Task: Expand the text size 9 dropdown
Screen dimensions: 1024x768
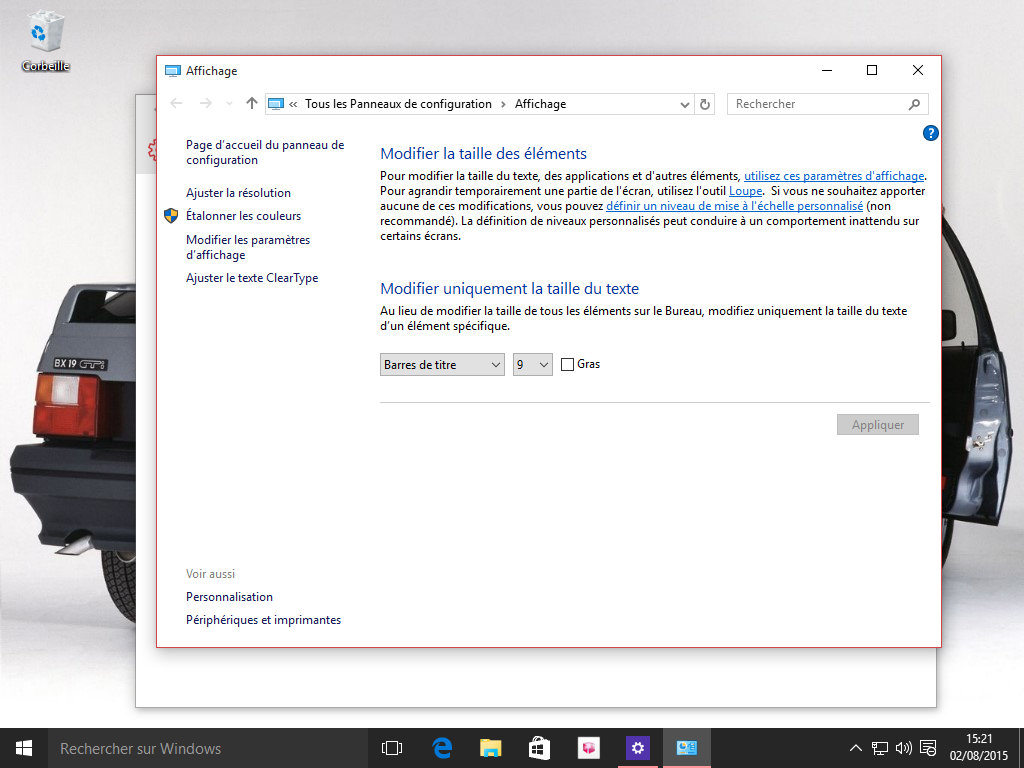Action: tap(532, 365)
